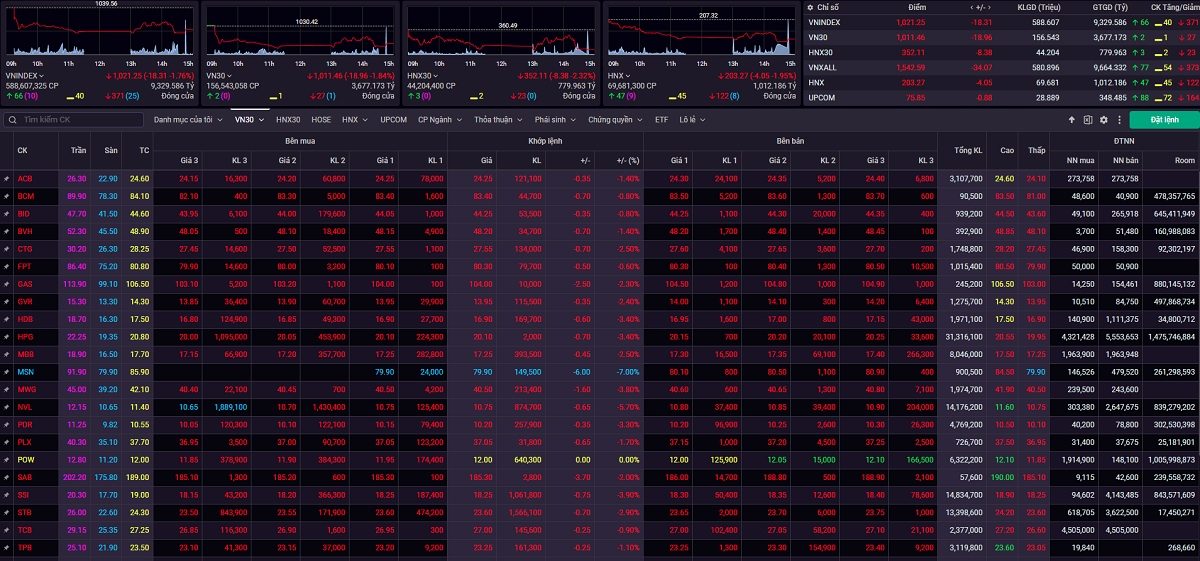Image resolution: width=1200 pixels, height=561 pixels.
Task: Open board settings gear next to Đặt lệnh
Action: [1104, 119]
